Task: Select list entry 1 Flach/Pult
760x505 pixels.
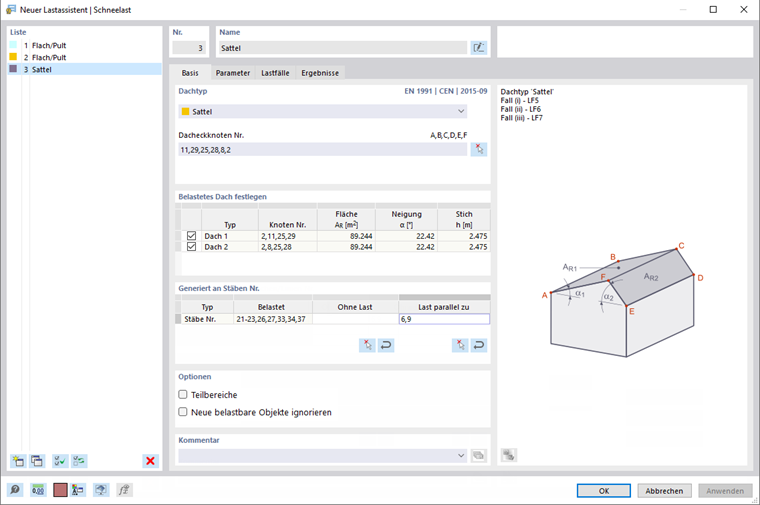Action: (x=85, y=45)
